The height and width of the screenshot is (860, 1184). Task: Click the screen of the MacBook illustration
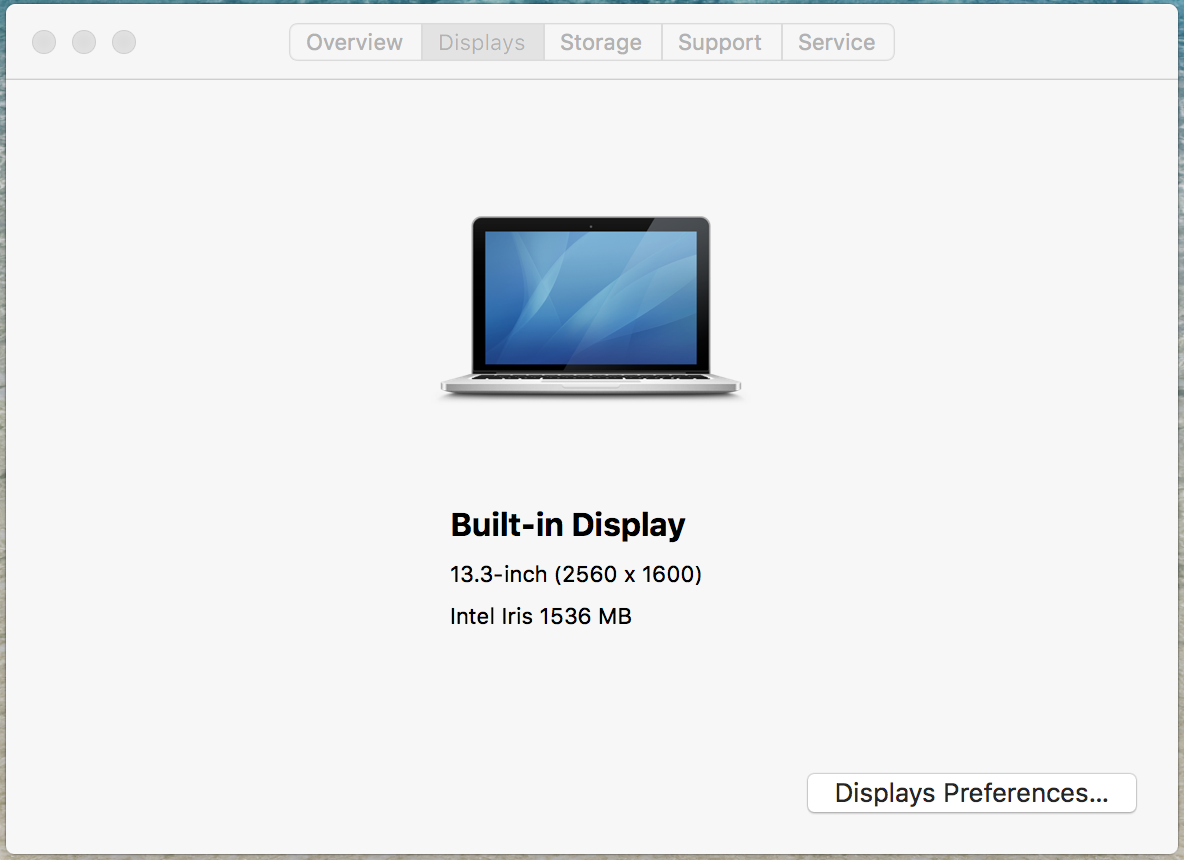coord(590,297)
